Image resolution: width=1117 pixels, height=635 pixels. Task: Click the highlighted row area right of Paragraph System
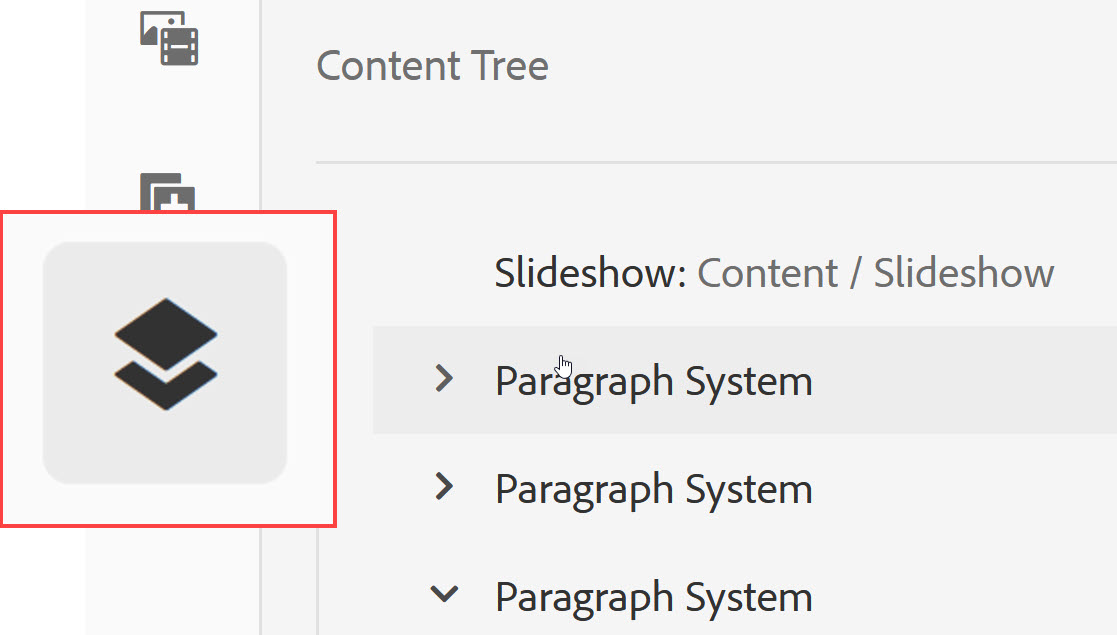tap(965, 380)
